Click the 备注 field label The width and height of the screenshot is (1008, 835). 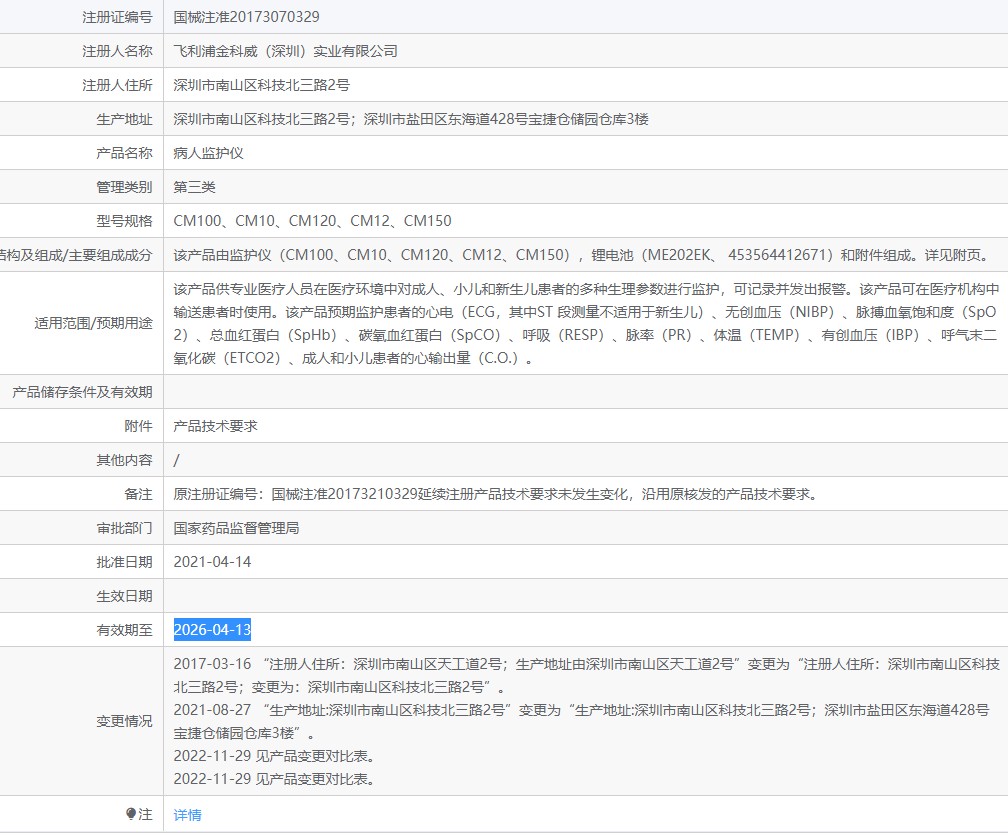(138, 494)
